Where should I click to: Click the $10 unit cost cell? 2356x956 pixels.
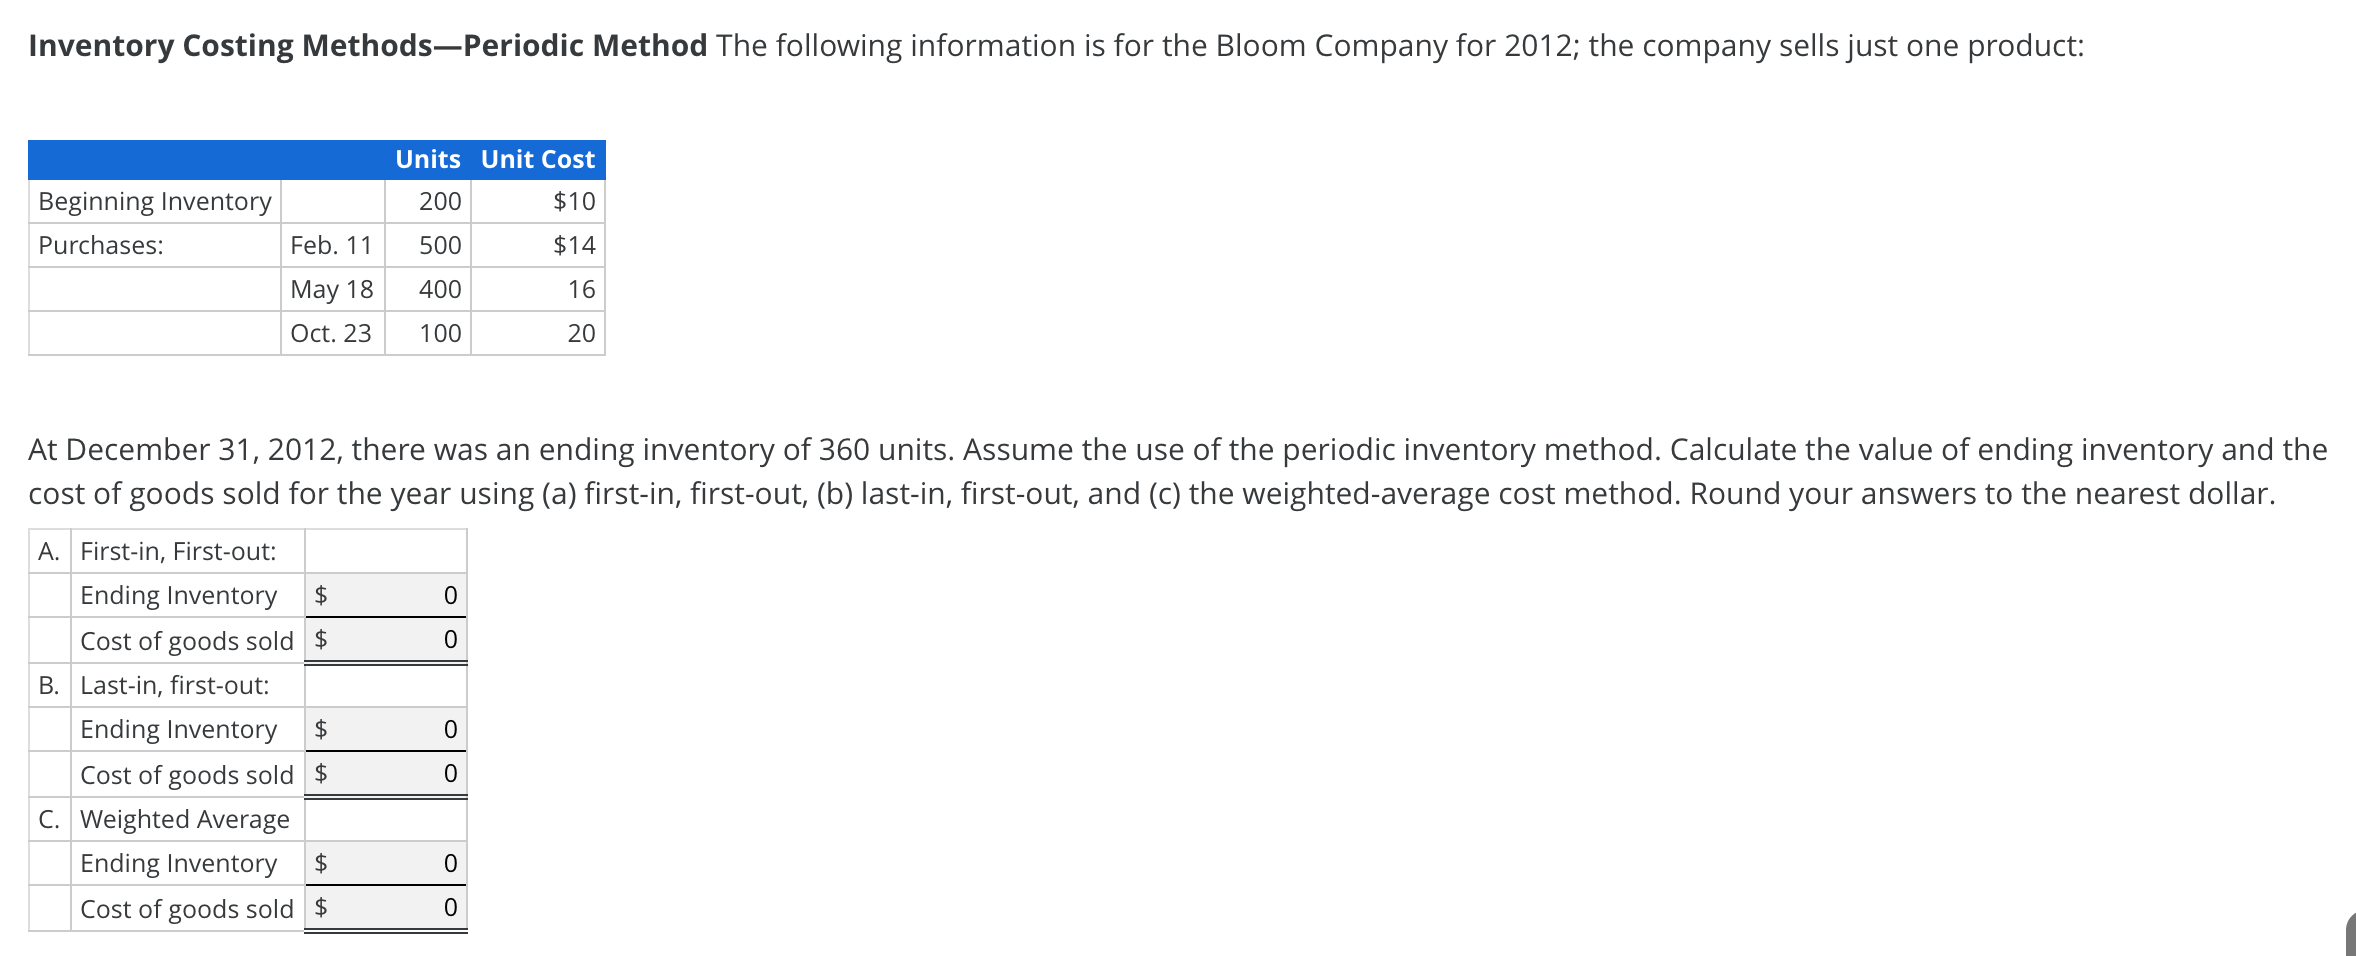tap(575, 201)
